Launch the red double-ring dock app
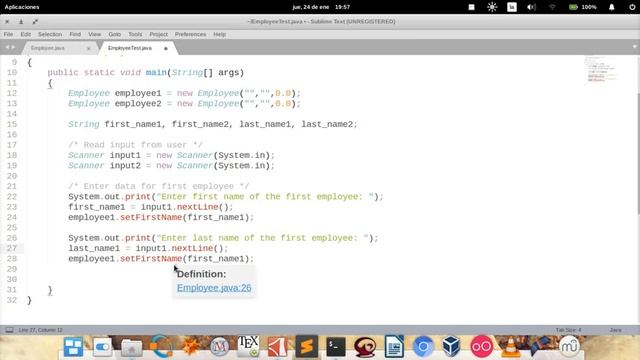Screen dimensions: 640x360 click(x=481, y=347)
